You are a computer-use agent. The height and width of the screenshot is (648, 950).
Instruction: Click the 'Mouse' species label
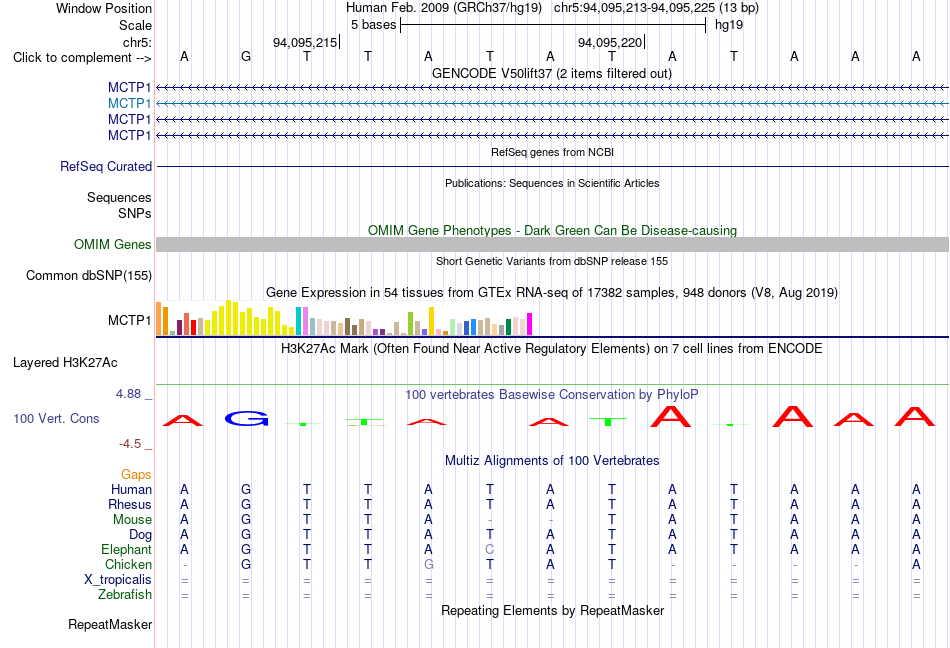132,520
